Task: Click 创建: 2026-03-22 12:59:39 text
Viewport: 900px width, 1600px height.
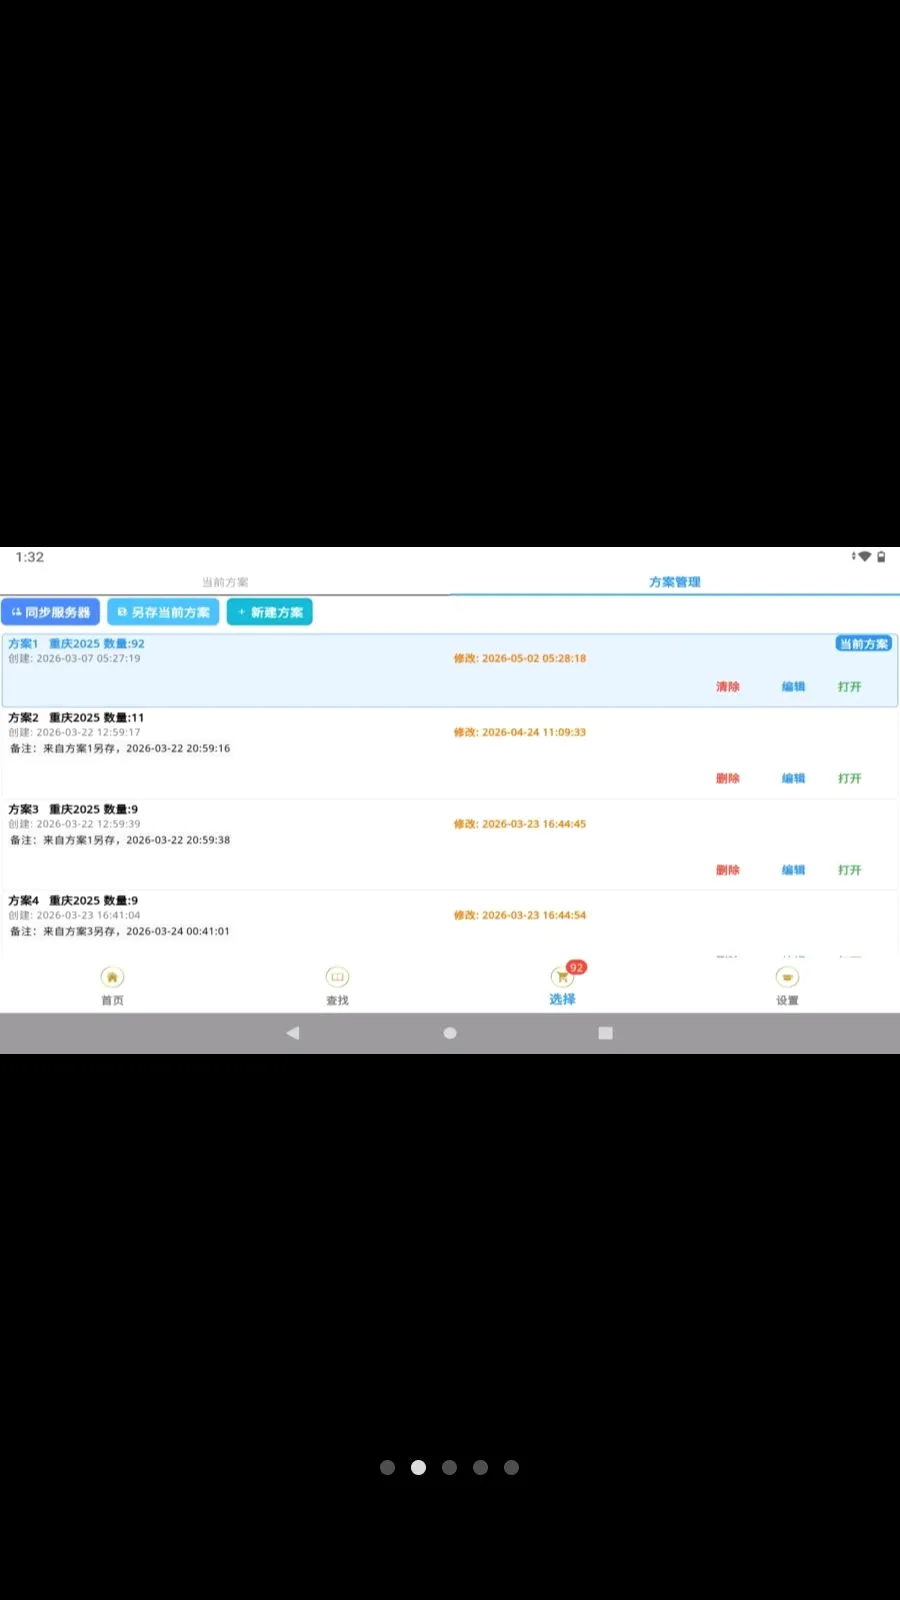Action: pyautogui.click(x=74, y=824)
